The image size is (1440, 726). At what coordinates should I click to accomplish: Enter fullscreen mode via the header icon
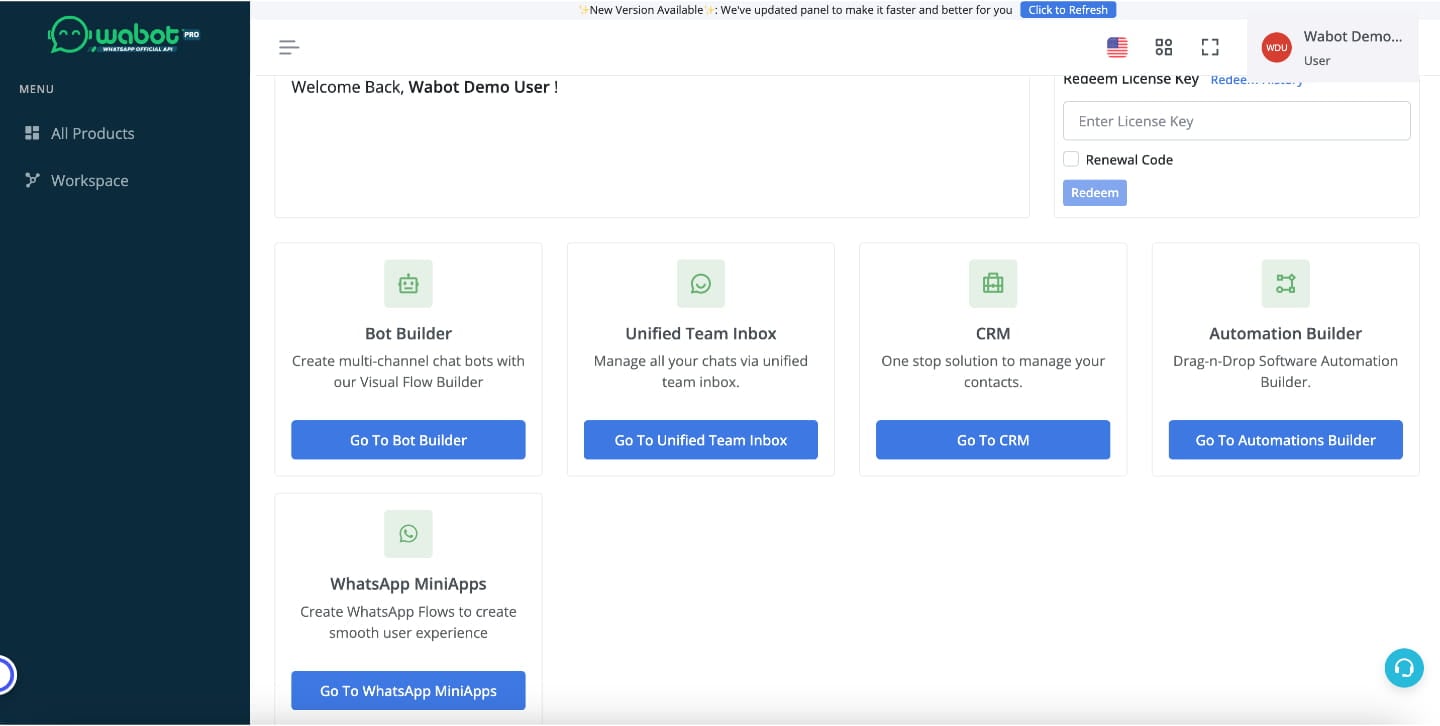point(1210,47)
